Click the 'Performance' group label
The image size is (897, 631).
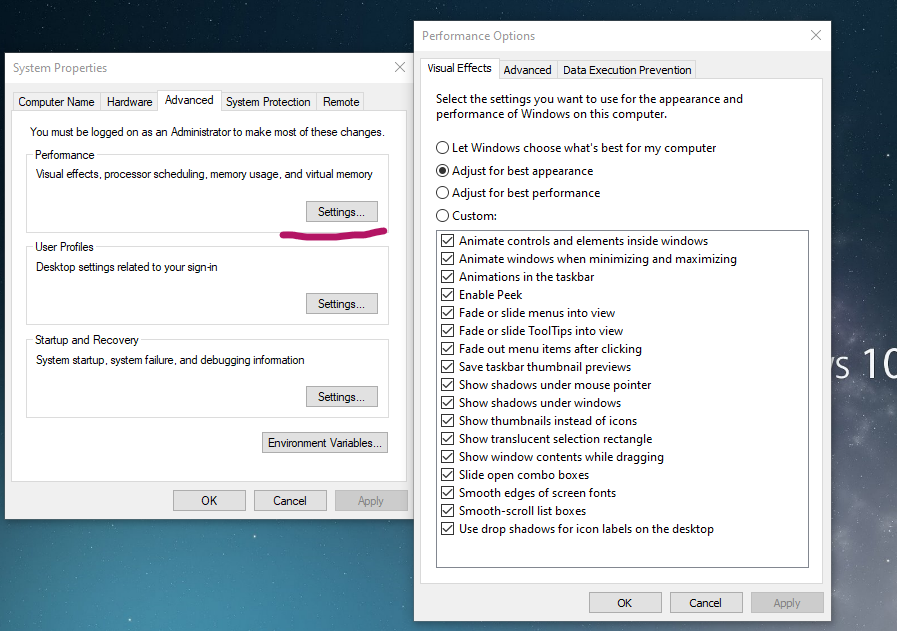(65, 155)
